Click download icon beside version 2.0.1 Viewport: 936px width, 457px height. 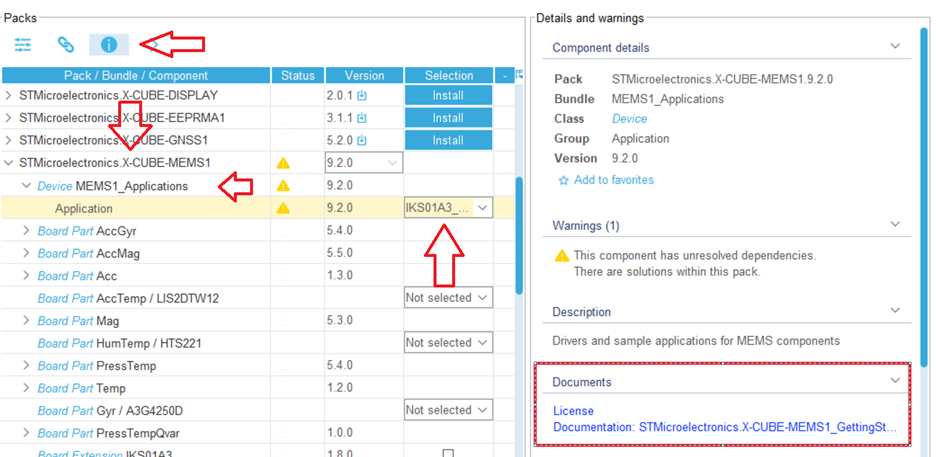tap(361, 95)
